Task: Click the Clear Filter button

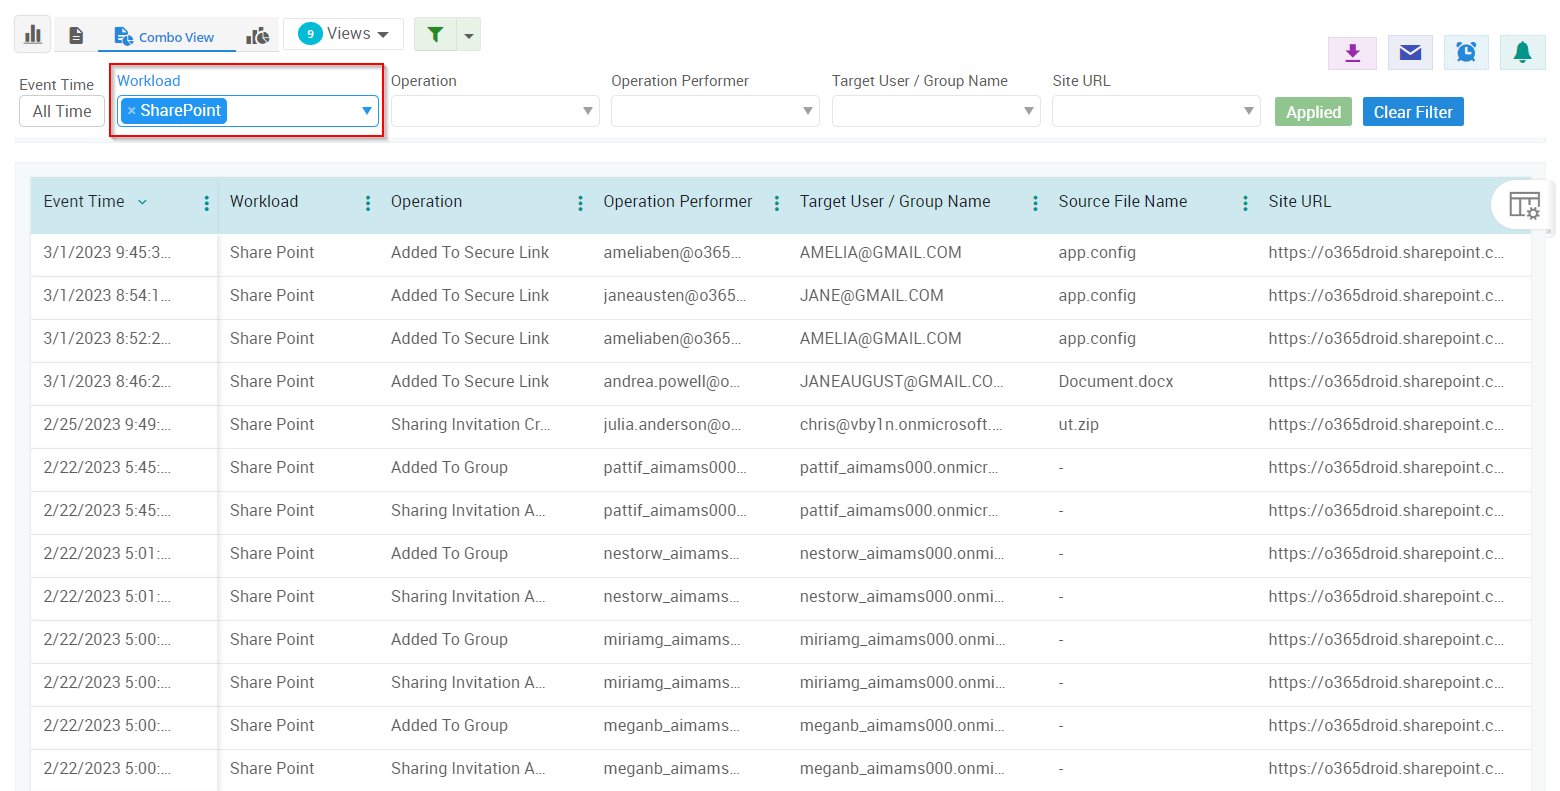Action: pos(1413,111)
